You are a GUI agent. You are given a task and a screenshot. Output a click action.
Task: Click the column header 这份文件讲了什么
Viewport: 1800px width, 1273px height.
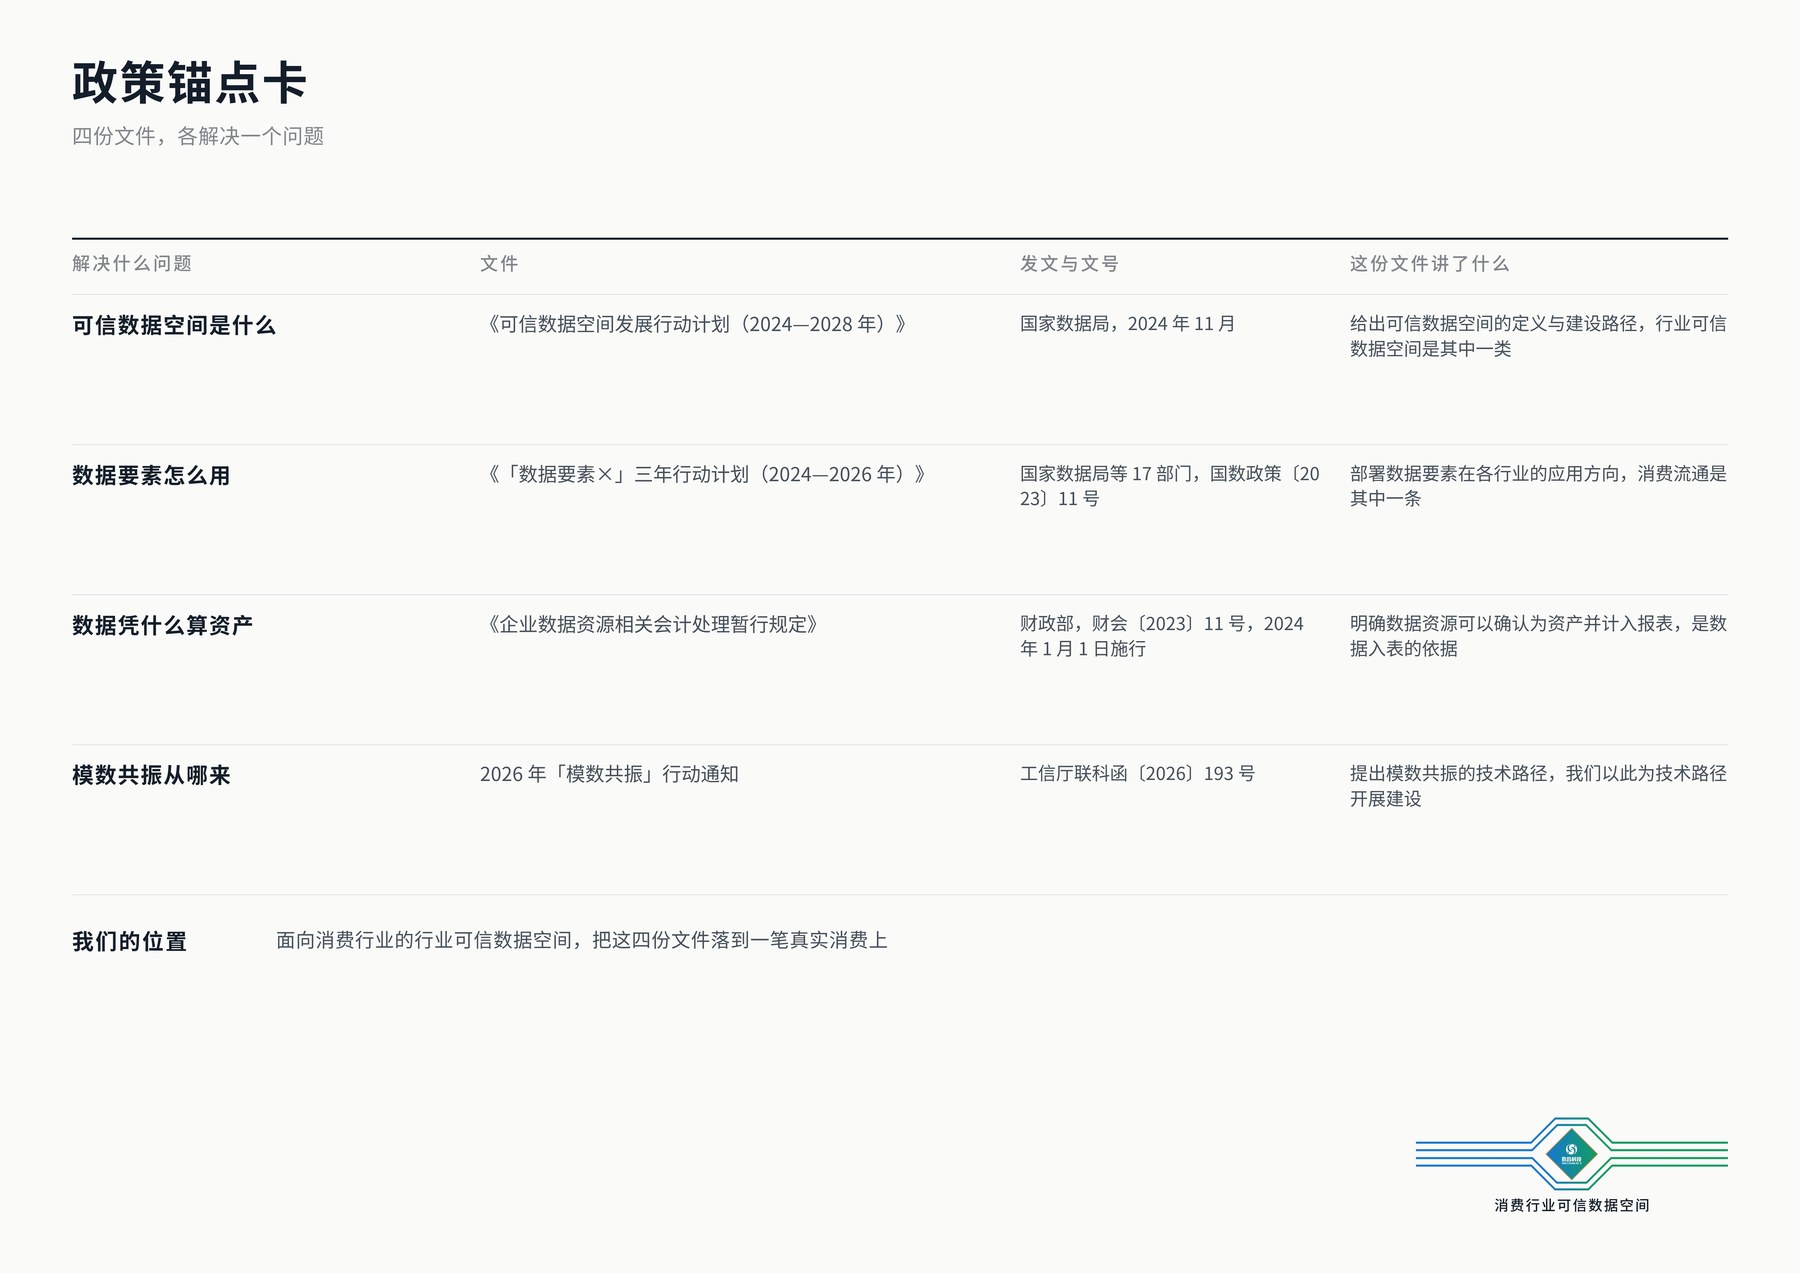(x=1429, y=263)
